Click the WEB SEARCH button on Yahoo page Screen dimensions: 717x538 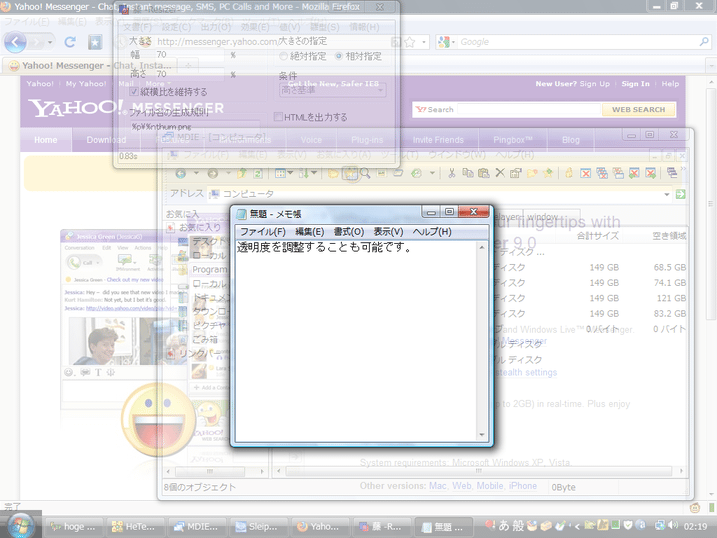639,110
